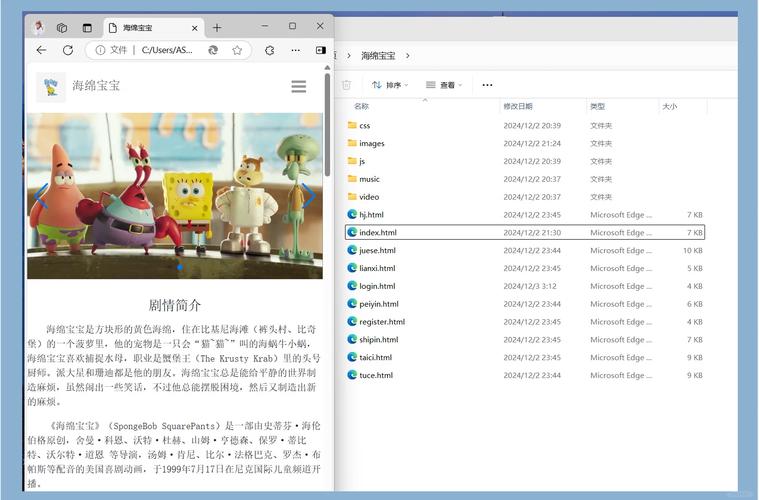Click the blue carousel indicator dot
The image size is (759, 500).
click(180, 267)
